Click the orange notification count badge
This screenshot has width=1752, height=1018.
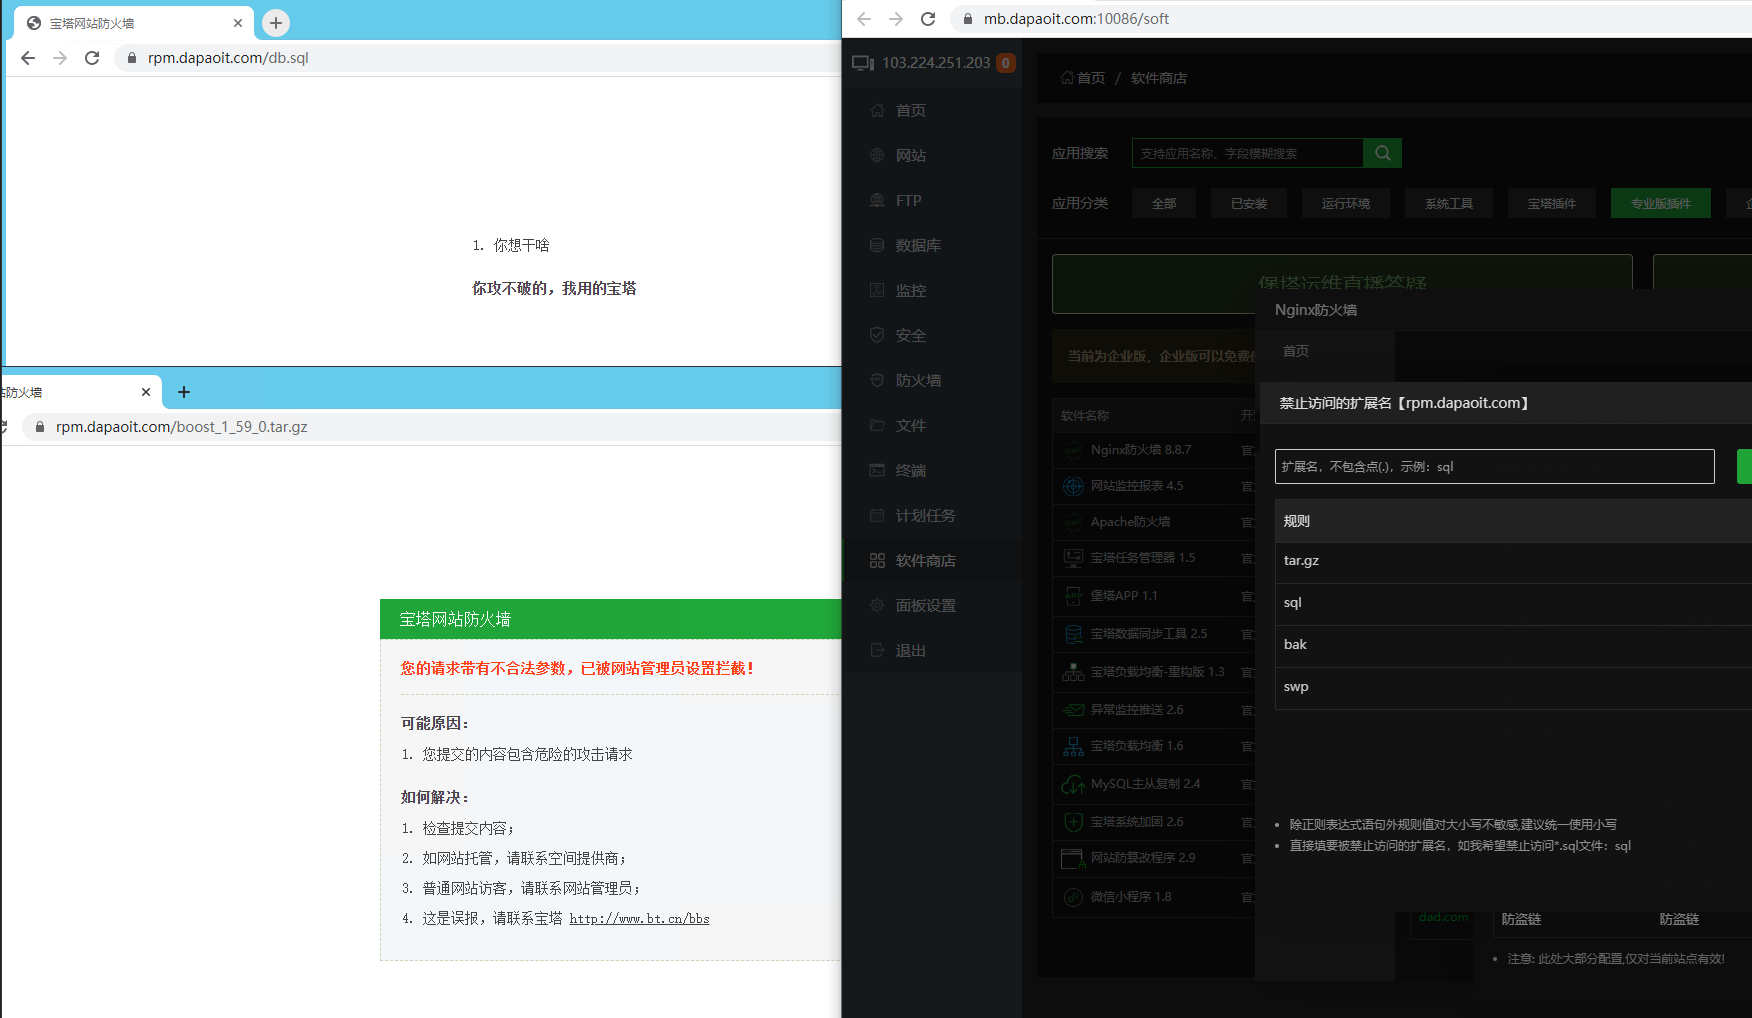point(1006,63)
